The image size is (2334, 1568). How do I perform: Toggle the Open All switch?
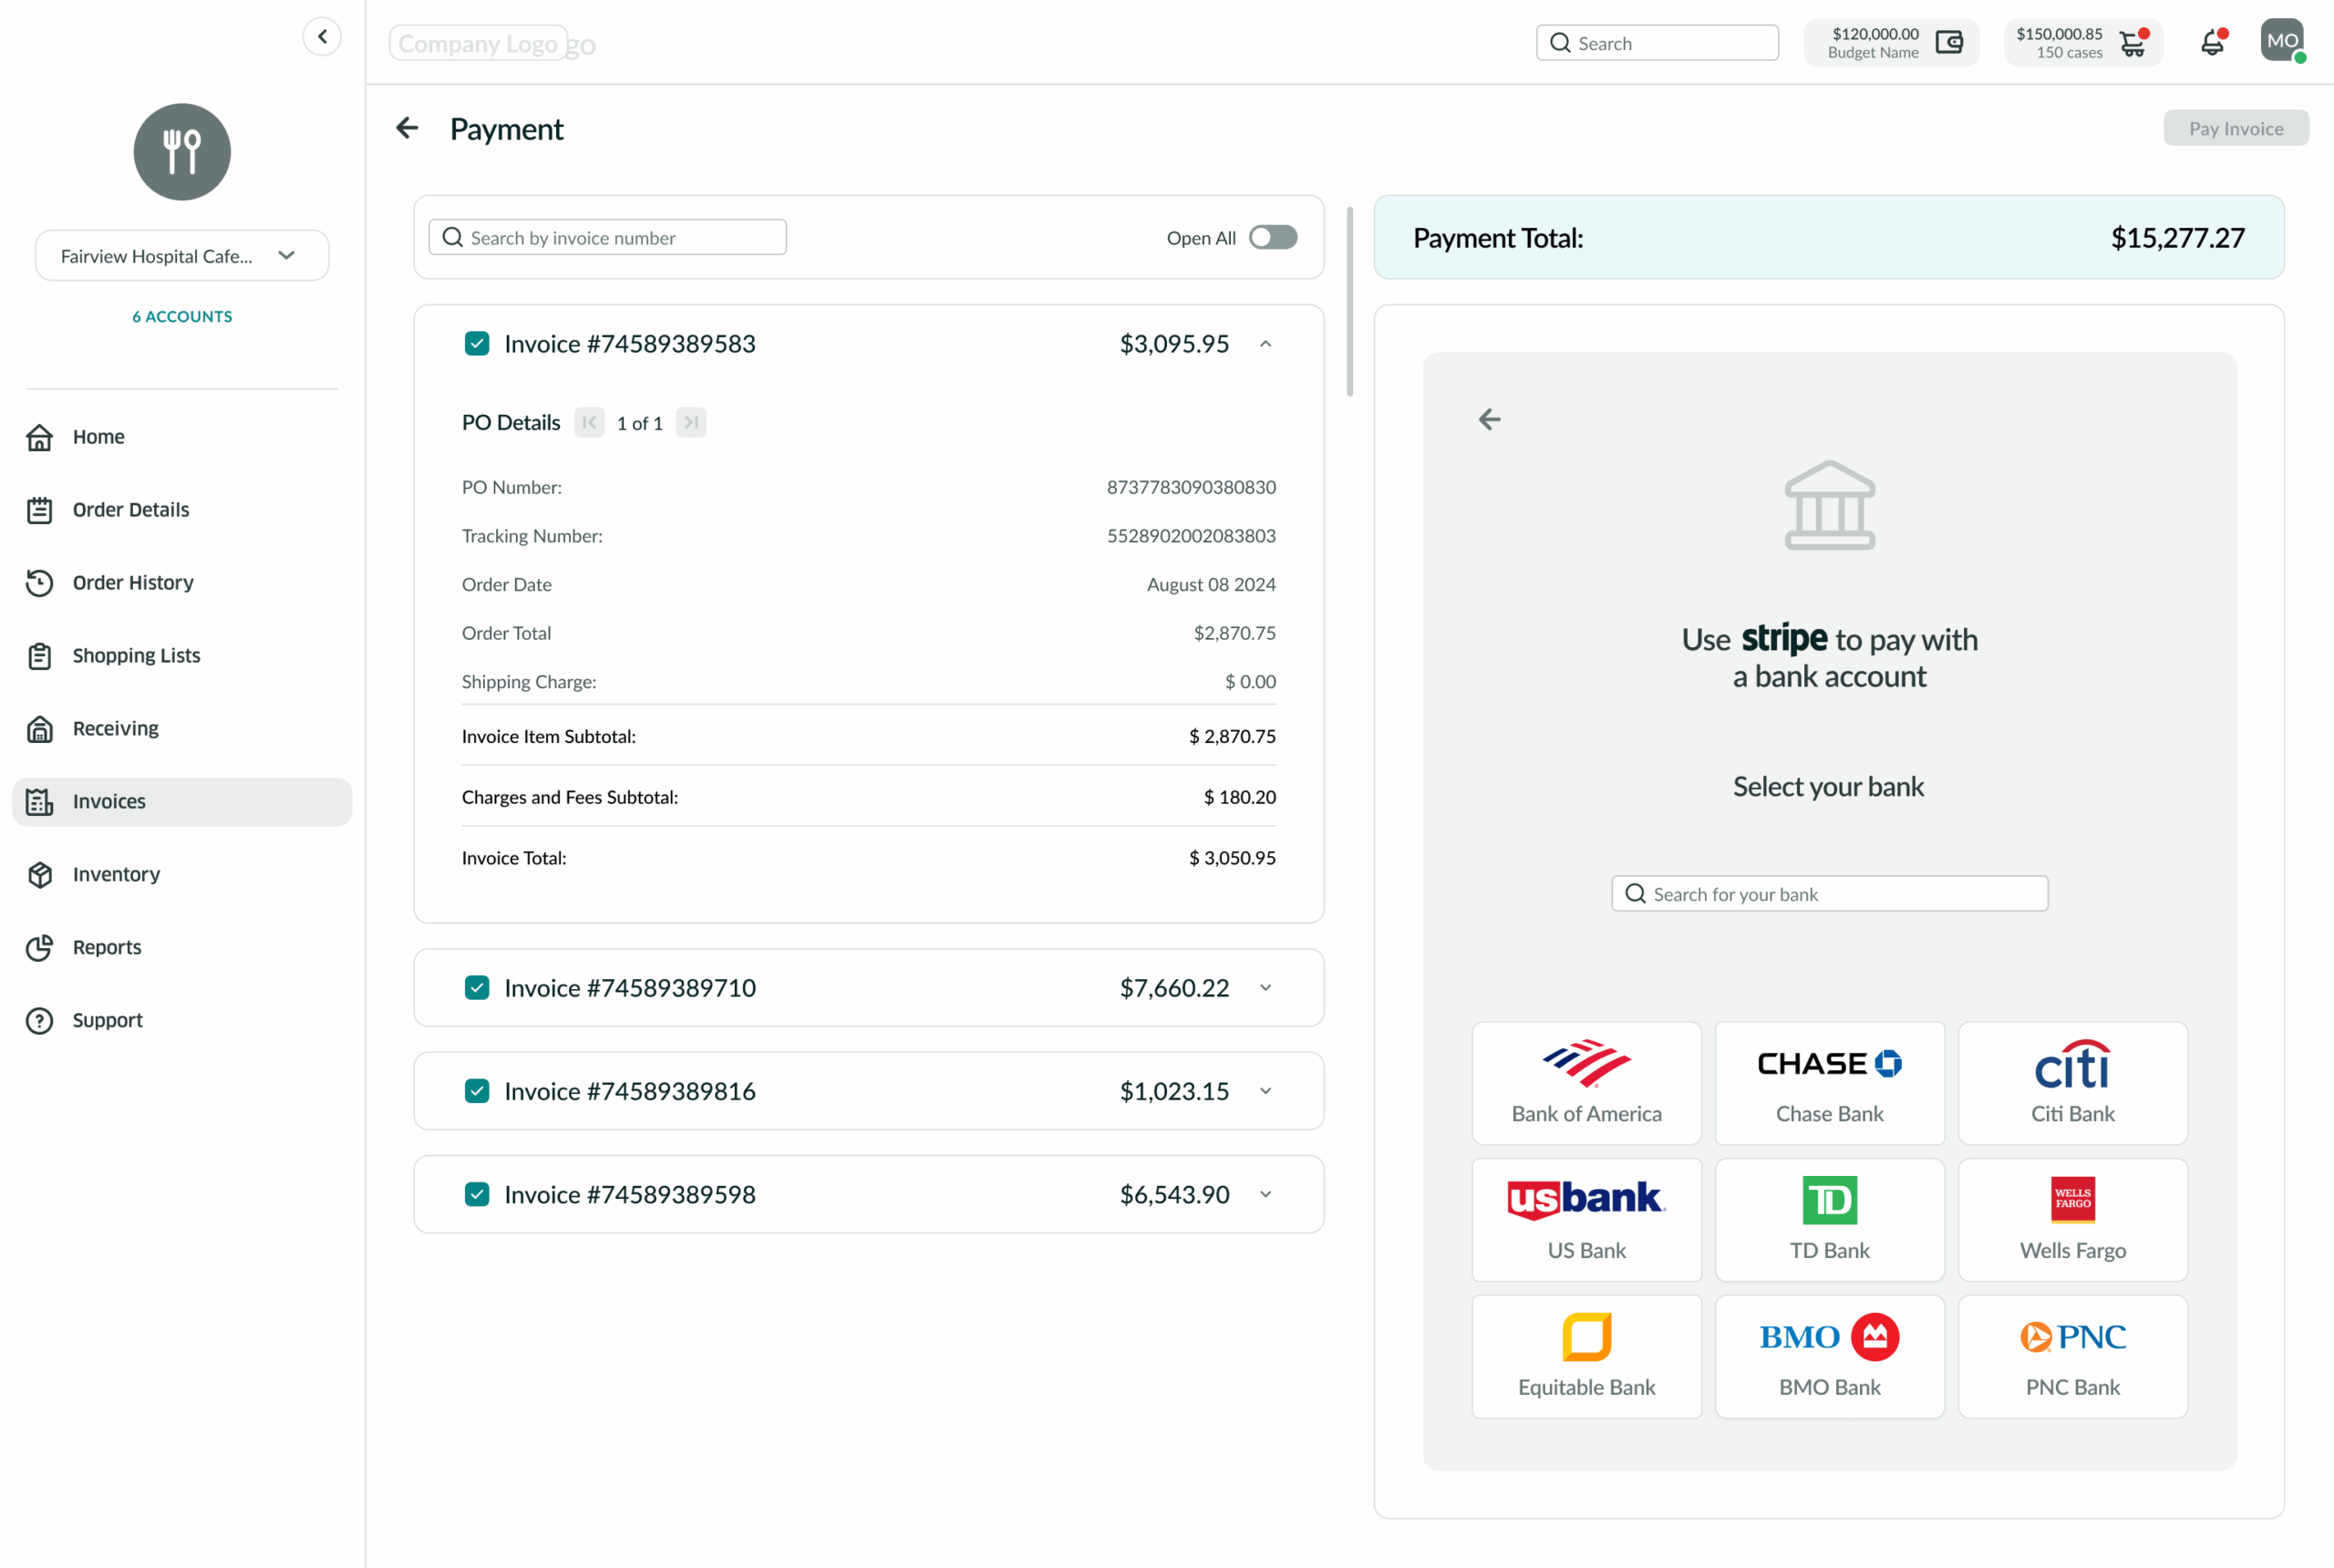pos(1272,238)
